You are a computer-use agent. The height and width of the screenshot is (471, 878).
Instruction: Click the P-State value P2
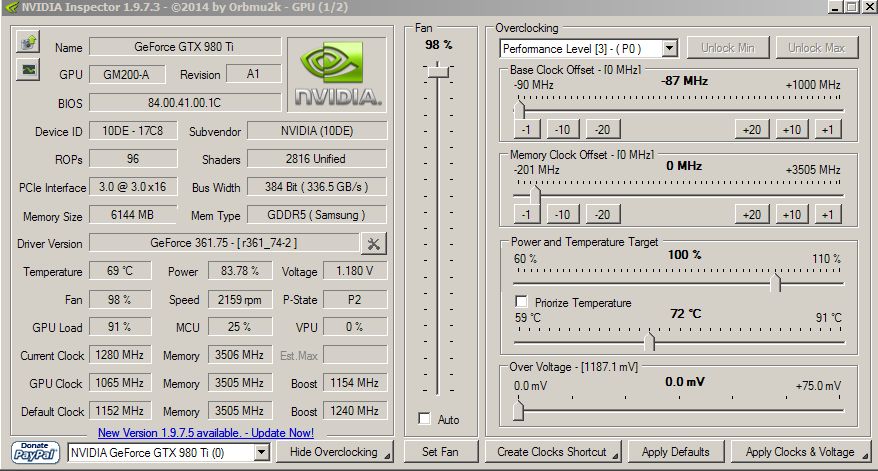pos(355,300)
